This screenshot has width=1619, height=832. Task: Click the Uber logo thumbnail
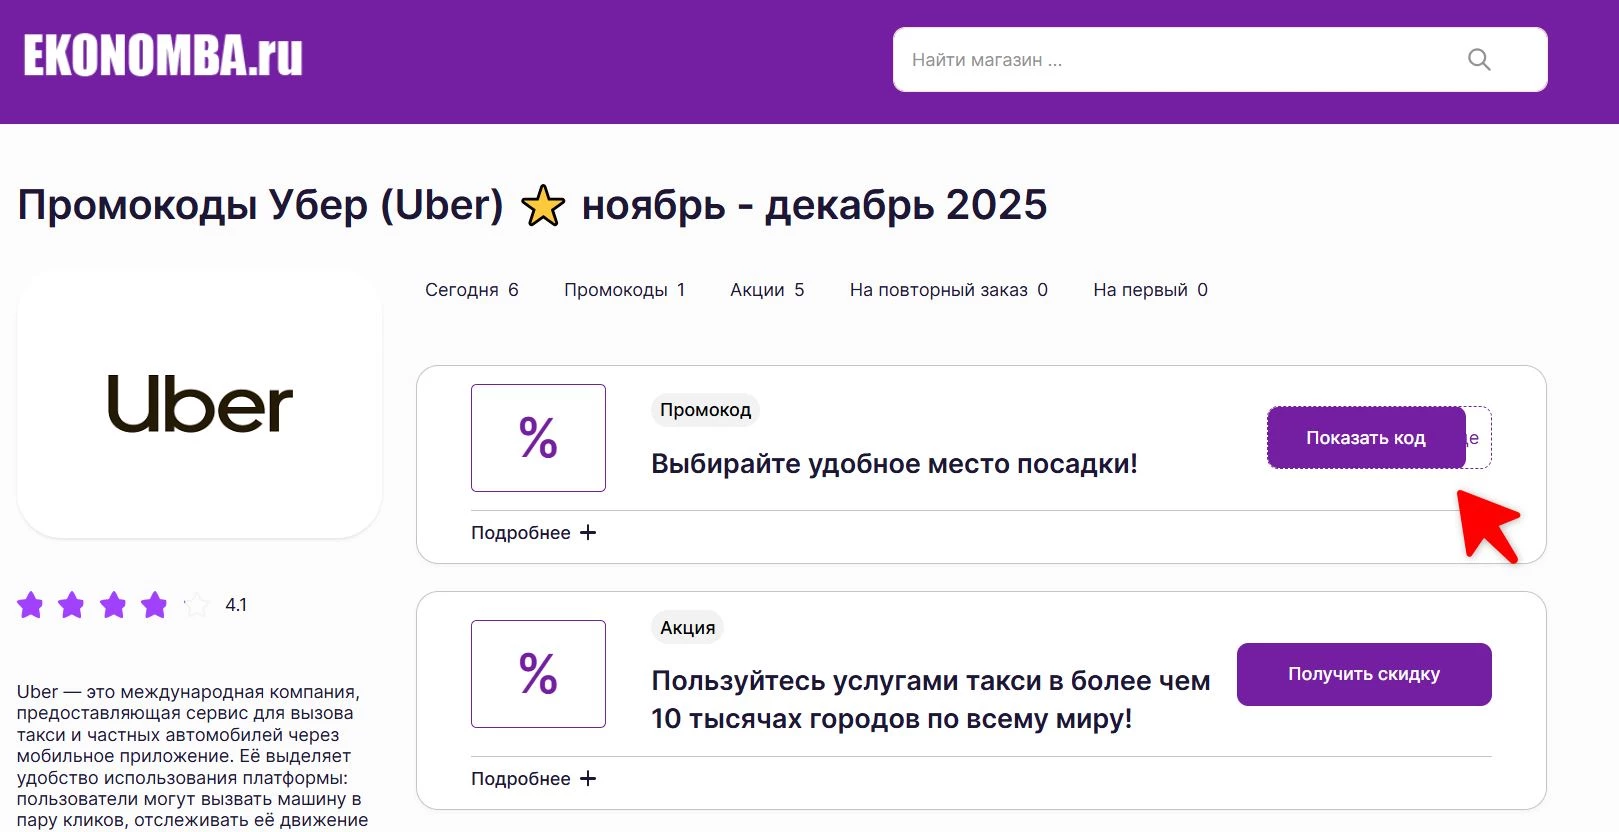(x=198, y=404)
